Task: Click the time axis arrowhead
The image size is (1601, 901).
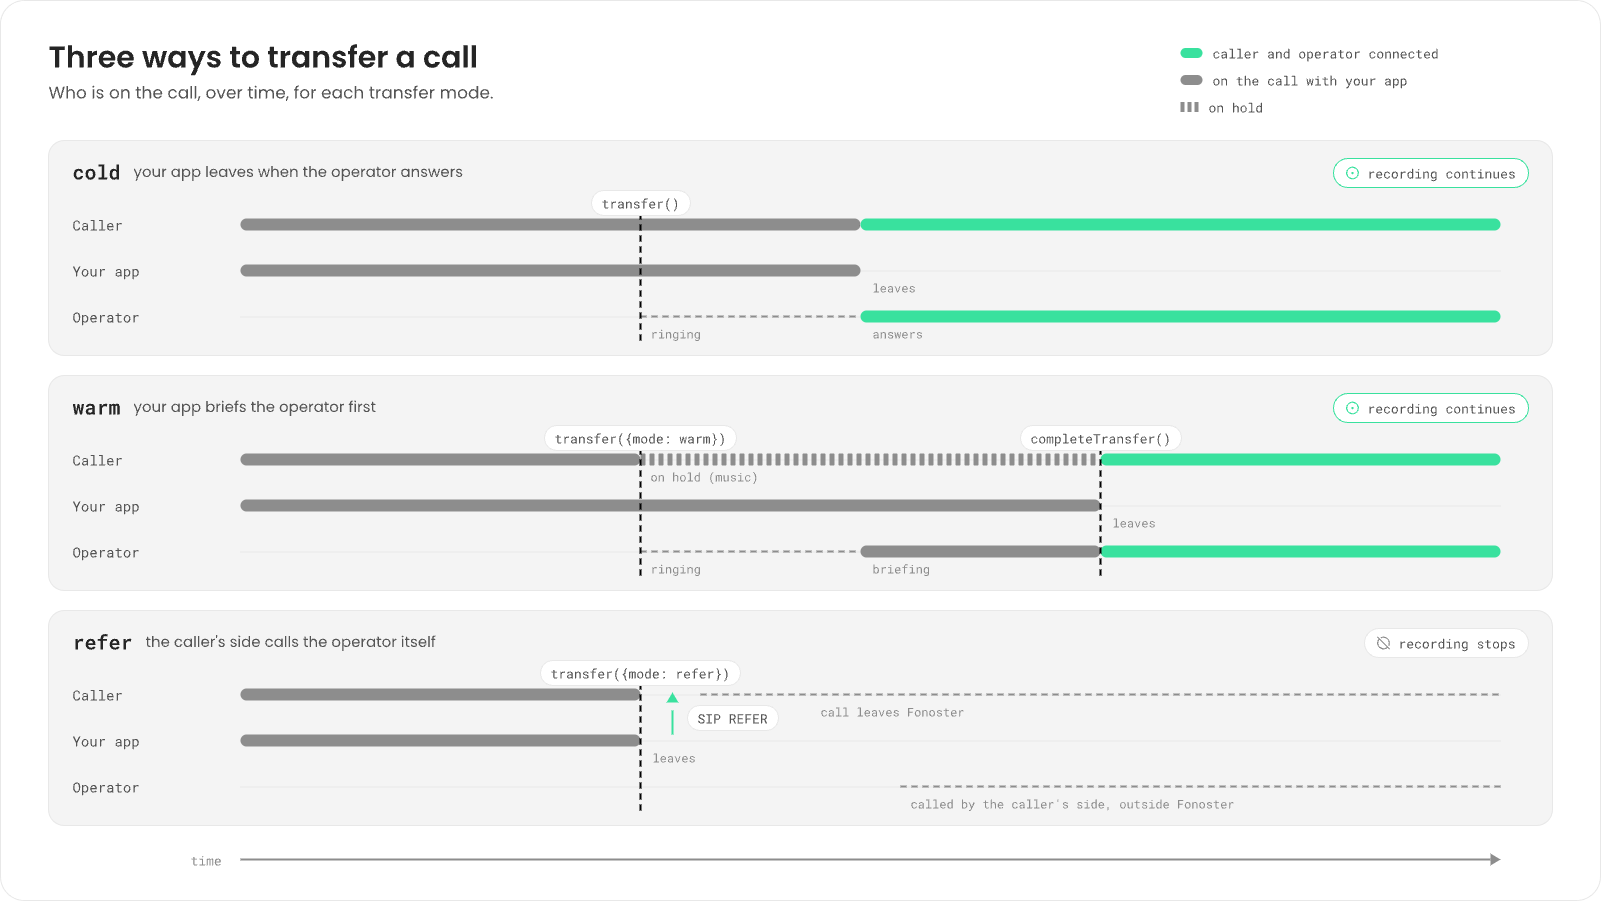Action: pos(1495,859)
